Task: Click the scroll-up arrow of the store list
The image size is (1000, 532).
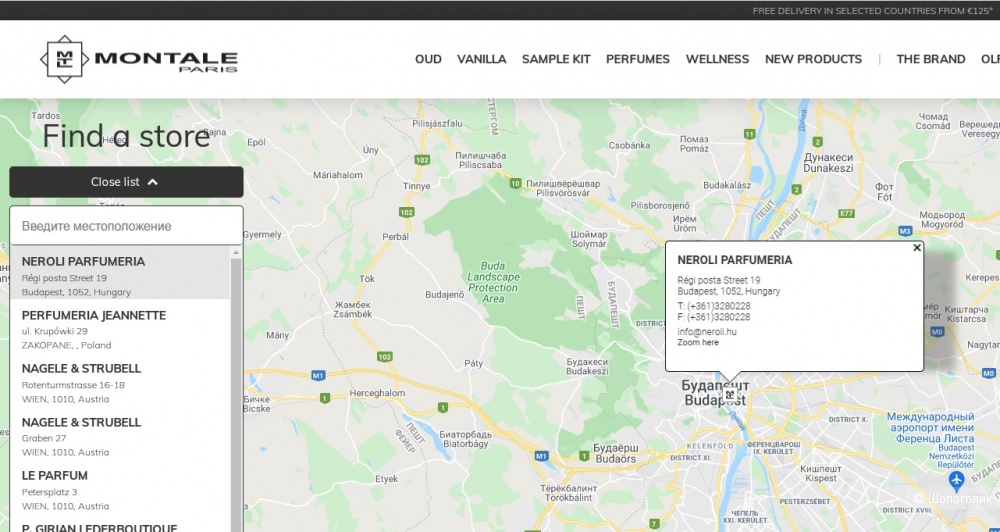Action: pyautogui.click(x=236, y=253)
